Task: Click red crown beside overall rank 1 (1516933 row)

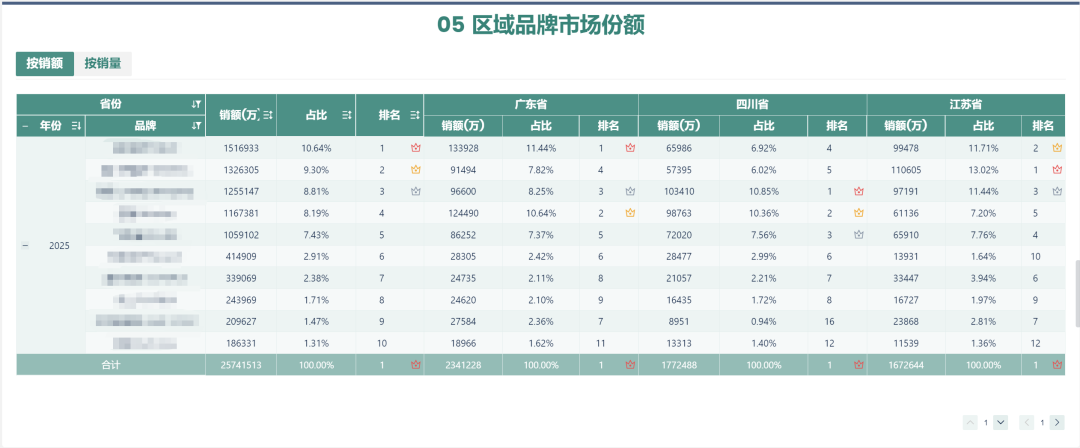Action: [415, 147]
